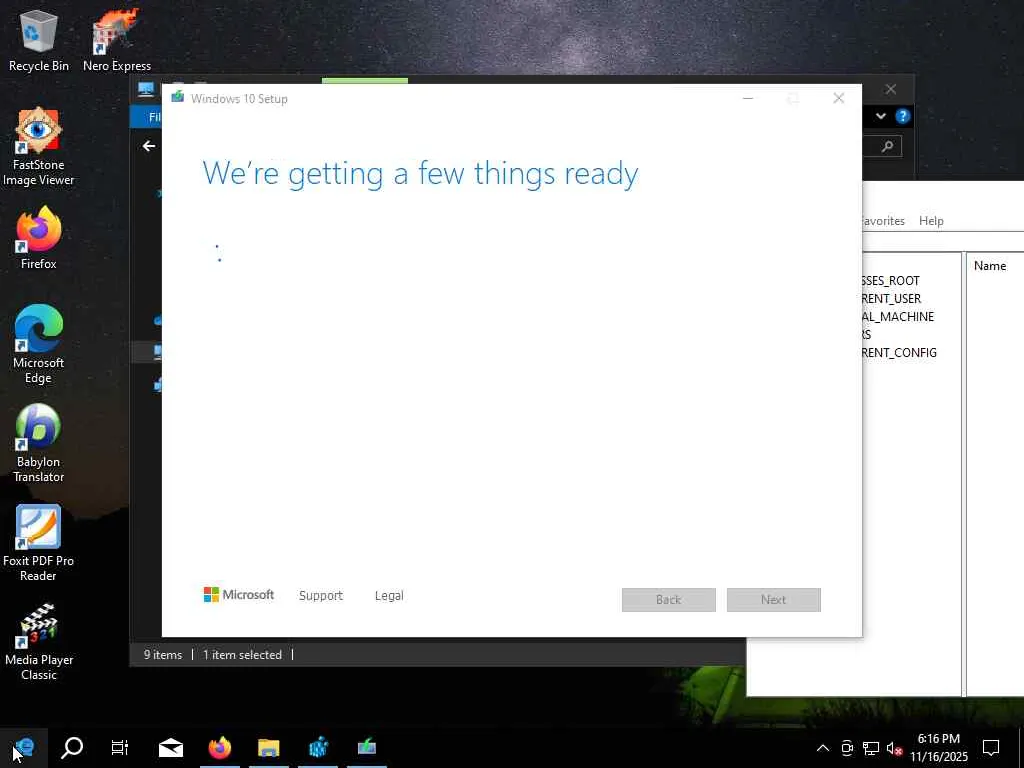Open Favorites menu in Registry Editor

coord(883,221)
